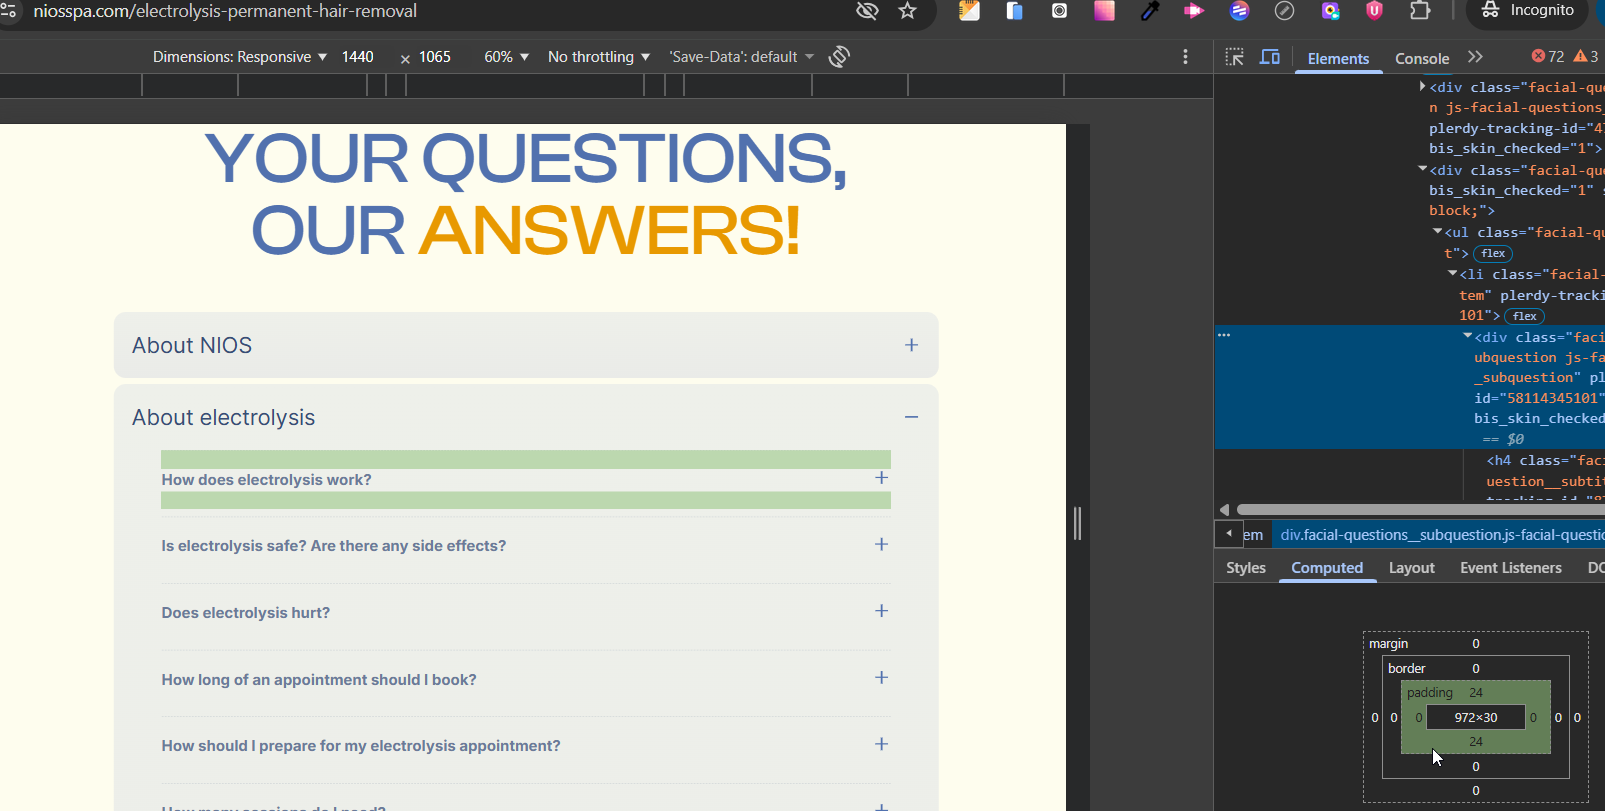Expand 'Does electrolysis hurt?' question
Screen dimensions: 1605x811
[881, 611]
